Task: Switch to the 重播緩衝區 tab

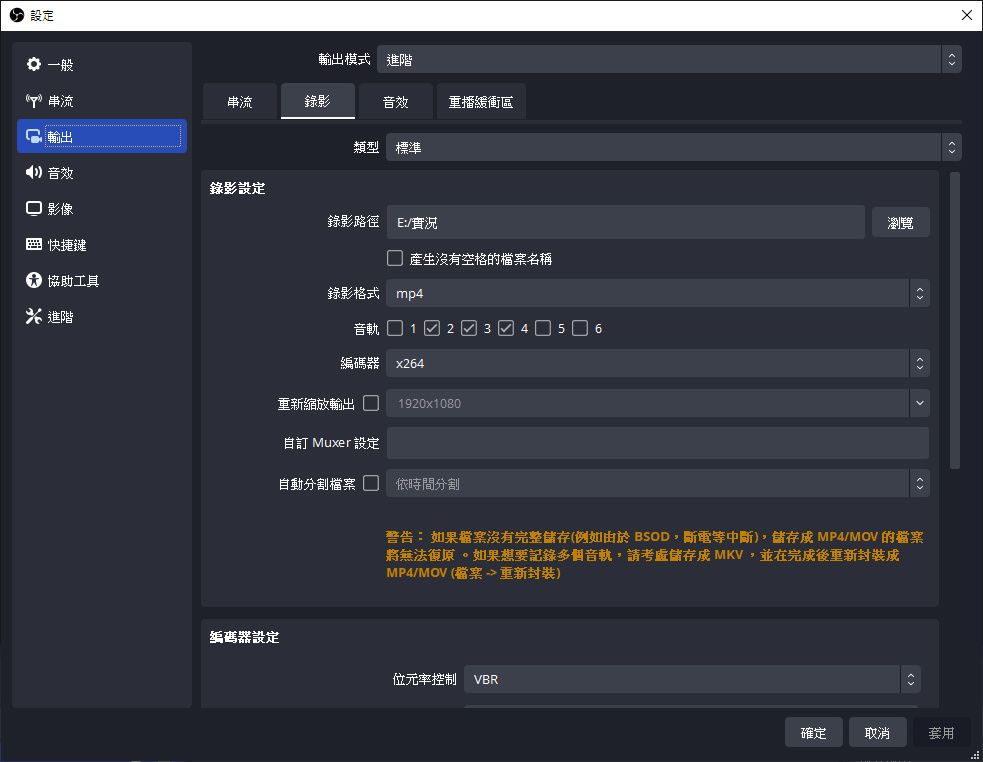Action: click(481, 101)
